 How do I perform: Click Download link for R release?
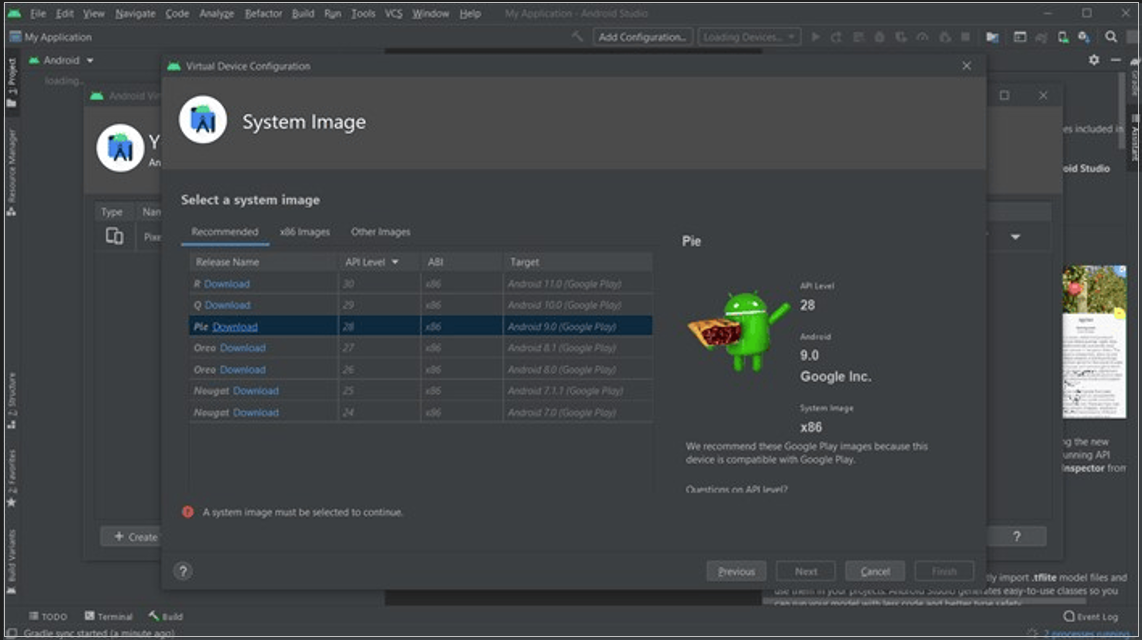(x=227, y=284)
